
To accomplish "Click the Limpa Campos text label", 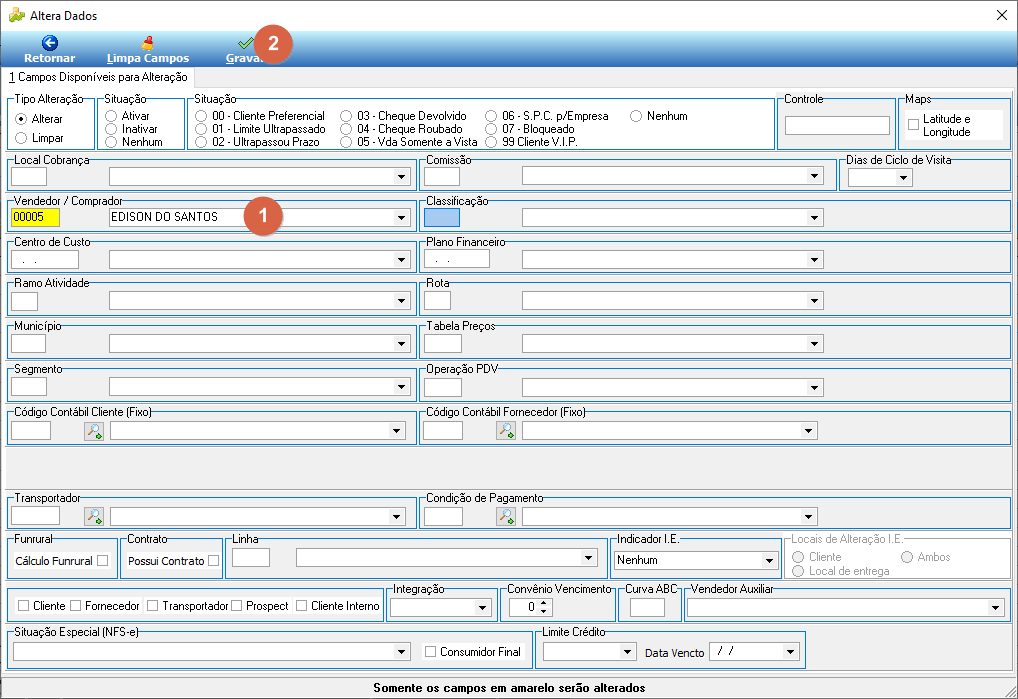I will (148, 58).
